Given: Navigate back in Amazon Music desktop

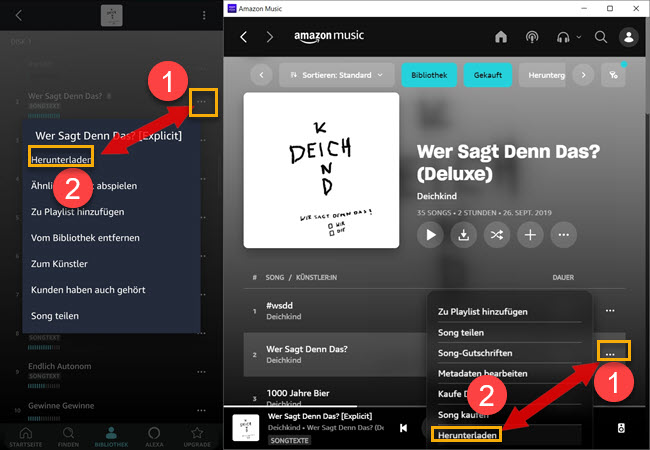Looking at the screenshot, I should (x=244, y=37).
